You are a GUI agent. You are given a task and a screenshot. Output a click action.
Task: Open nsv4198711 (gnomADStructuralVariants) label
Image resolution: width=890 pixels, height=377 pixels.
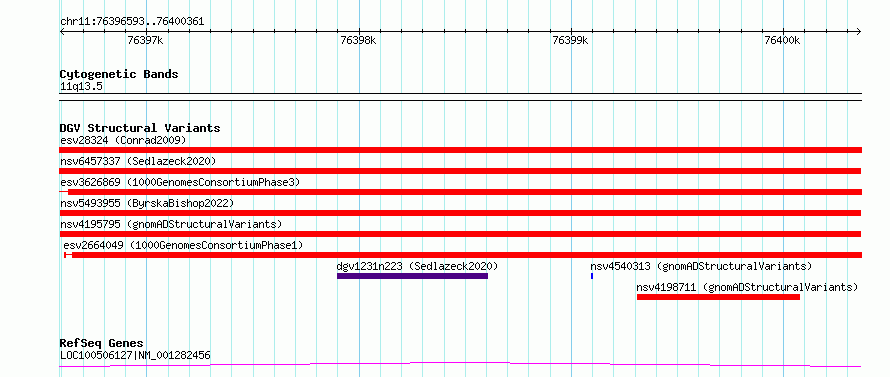pos(747,287)
